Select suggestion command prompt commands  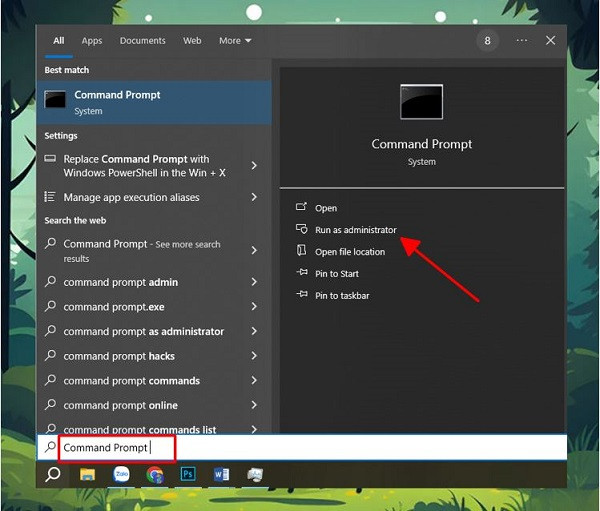tap(132, 381)
